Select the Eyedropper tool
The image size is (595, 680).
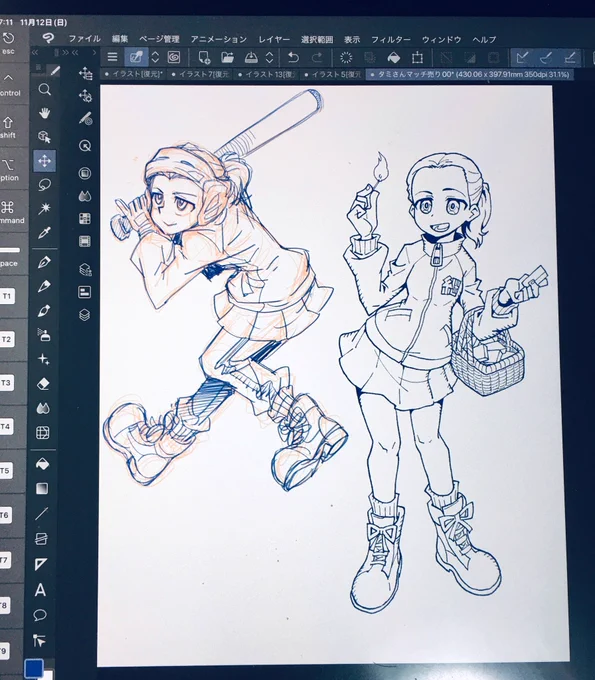[x=44, y=233]
